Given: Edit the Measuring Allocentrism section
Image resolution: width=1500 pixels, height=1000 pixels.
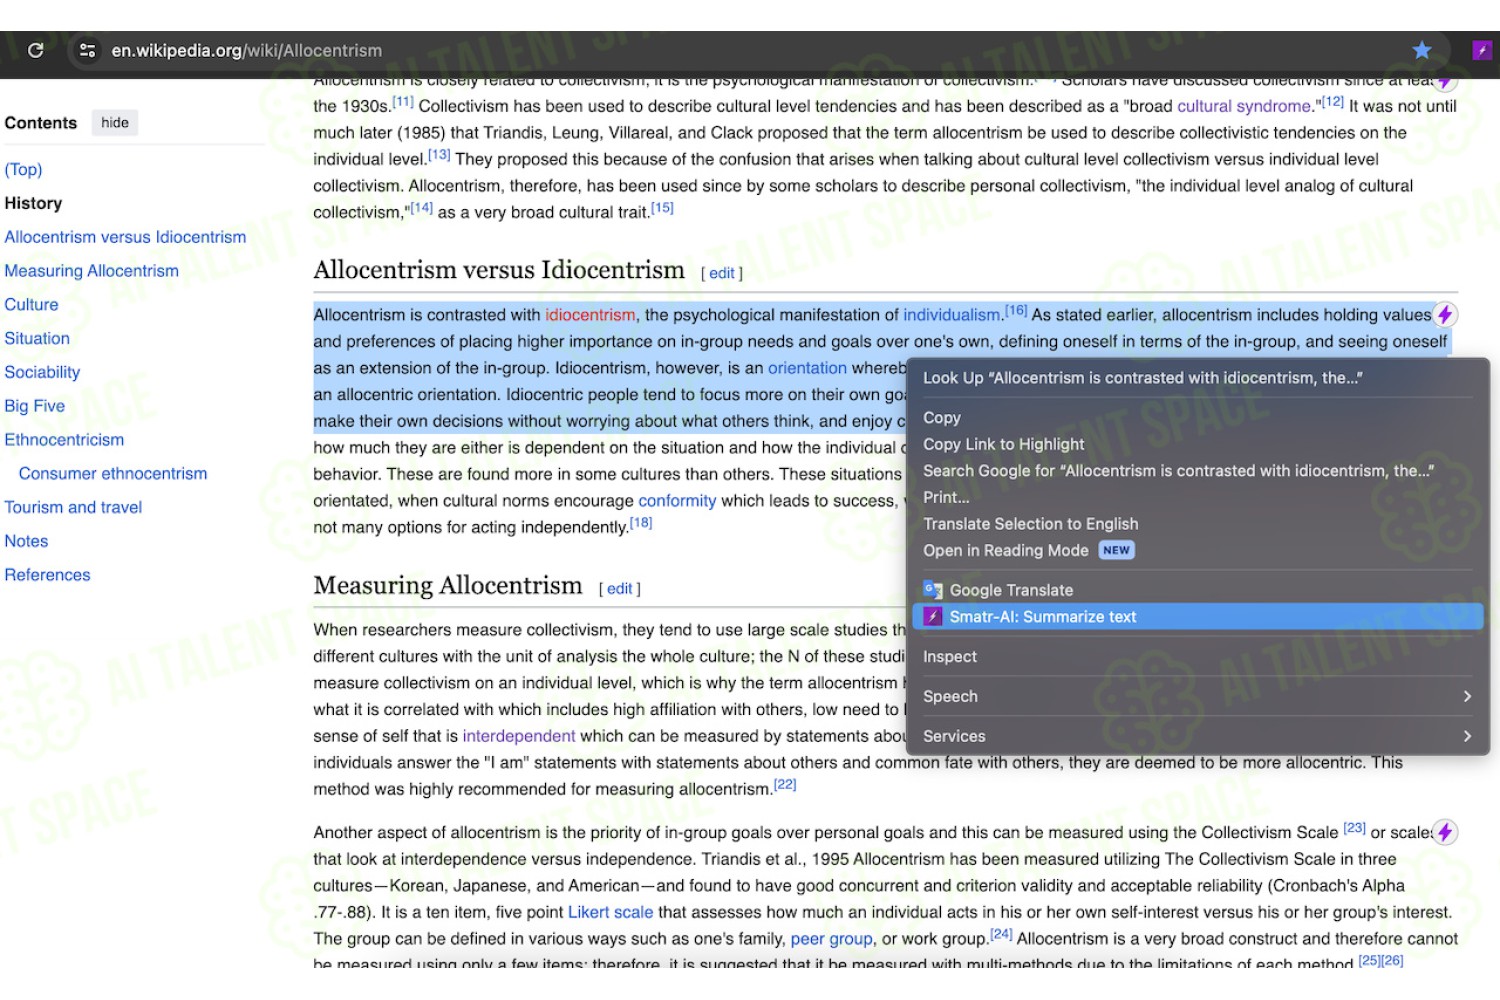Looking at the screenshot, I should (620, 589).
